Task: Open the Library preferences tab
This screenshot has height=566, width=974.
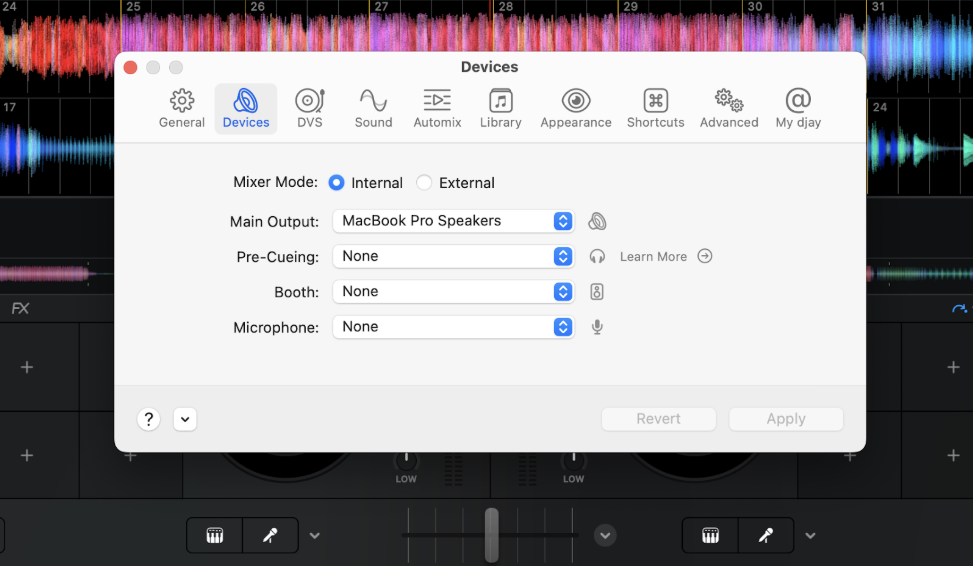Action: (501, 109)
